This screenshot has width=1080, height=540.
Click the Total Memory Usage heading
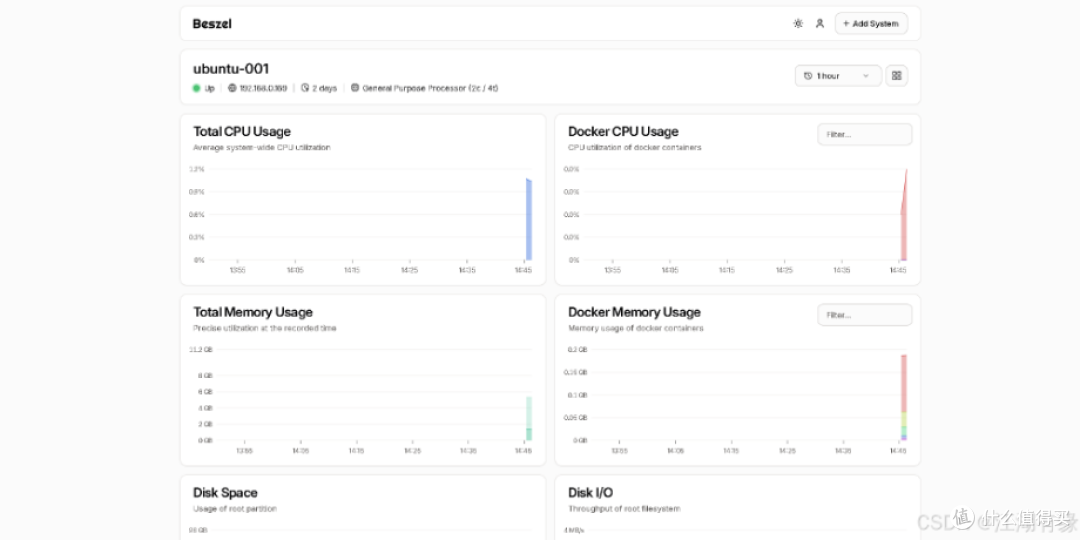253,312
